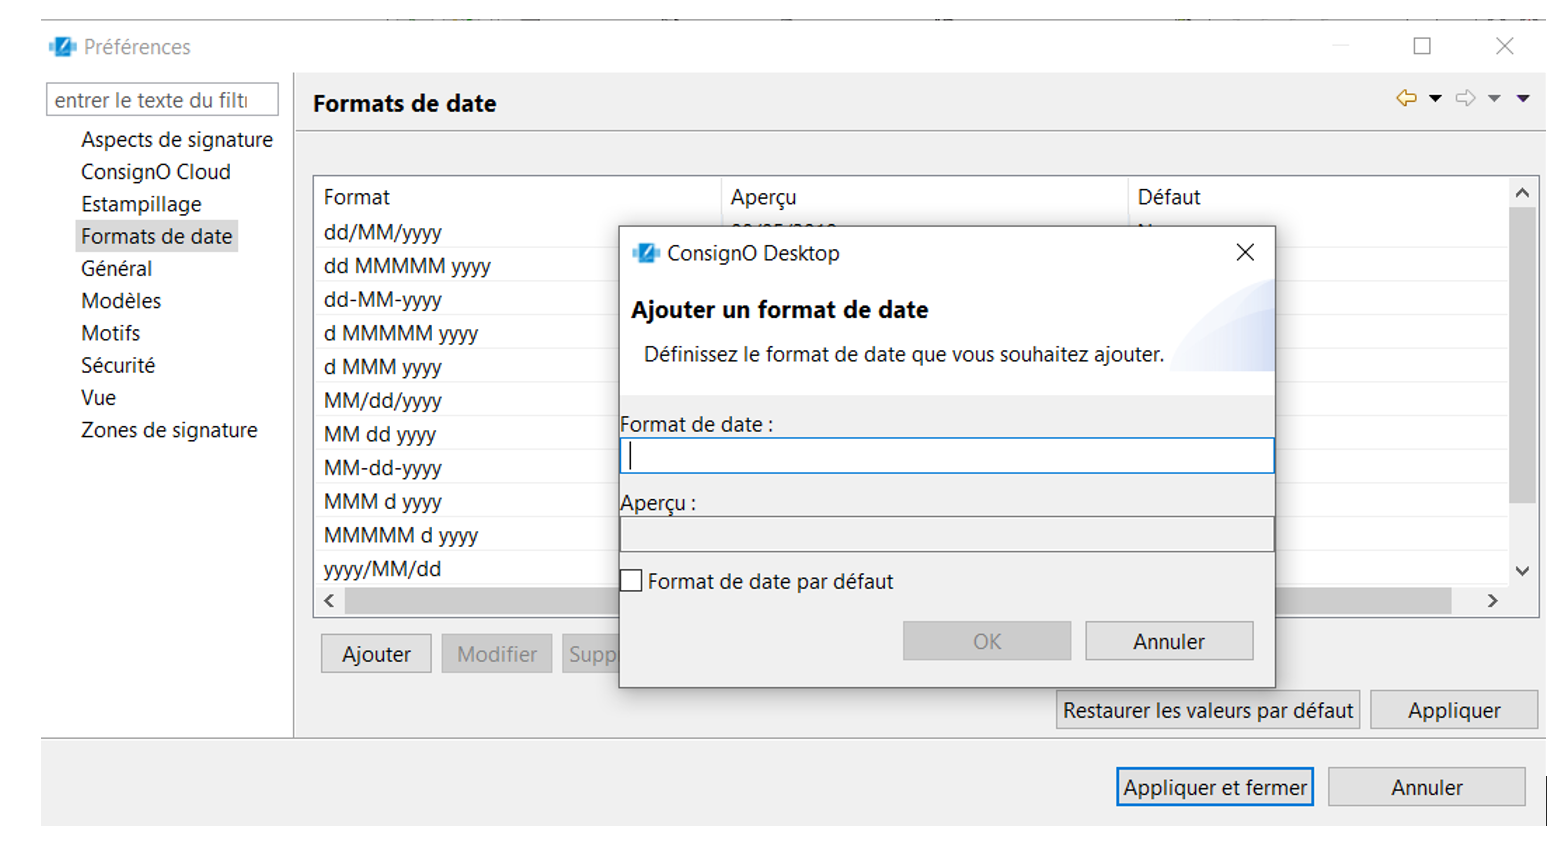Click the "Format de date" input field
The height and width of the screenshot is (842, 1566).
click(x=947, y=455)
